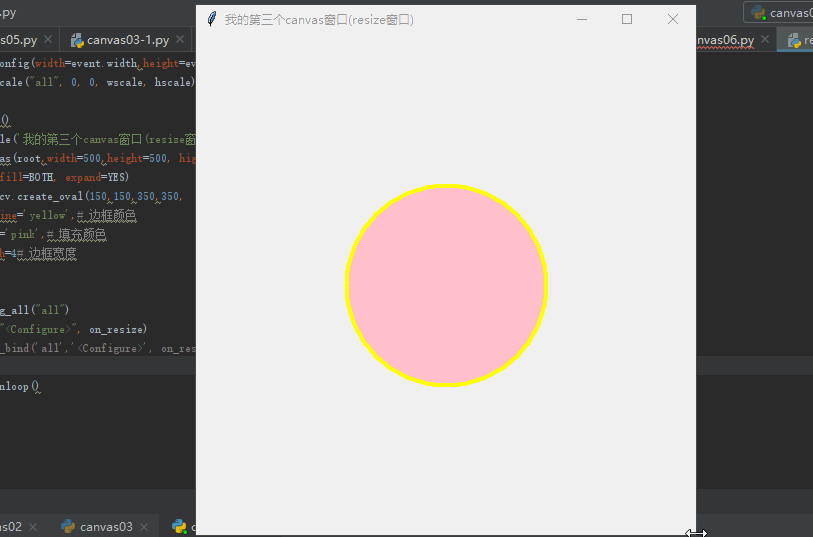
Task: Click the canvas03-1.py Python file icon
Action: tap(77, 40)
